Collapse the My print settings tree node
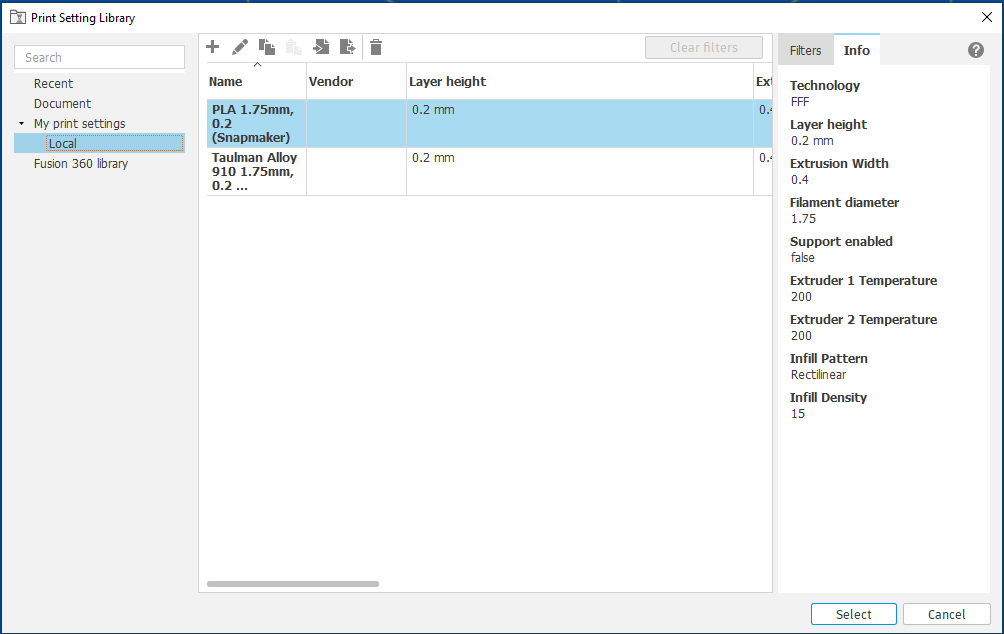Viewport: 1004px width, 634px height. (x=21, y=124)
